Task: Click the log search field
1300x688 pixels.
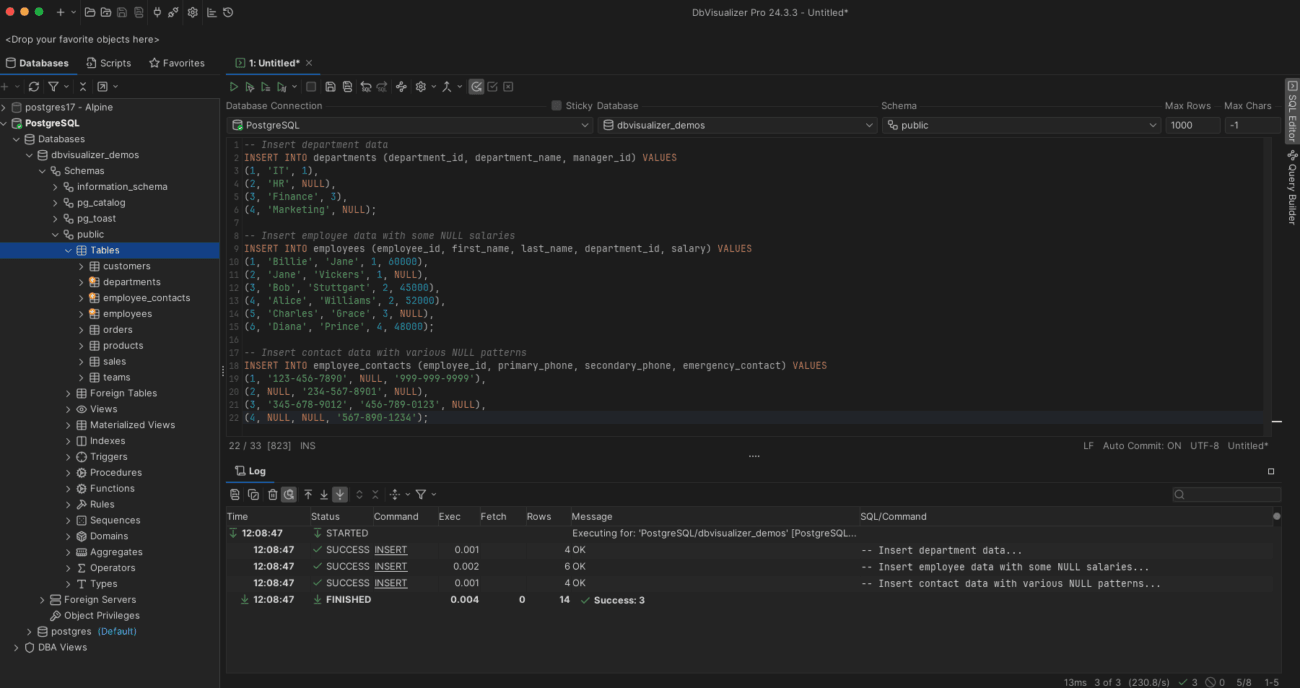Action: (x=1228, y=493)
